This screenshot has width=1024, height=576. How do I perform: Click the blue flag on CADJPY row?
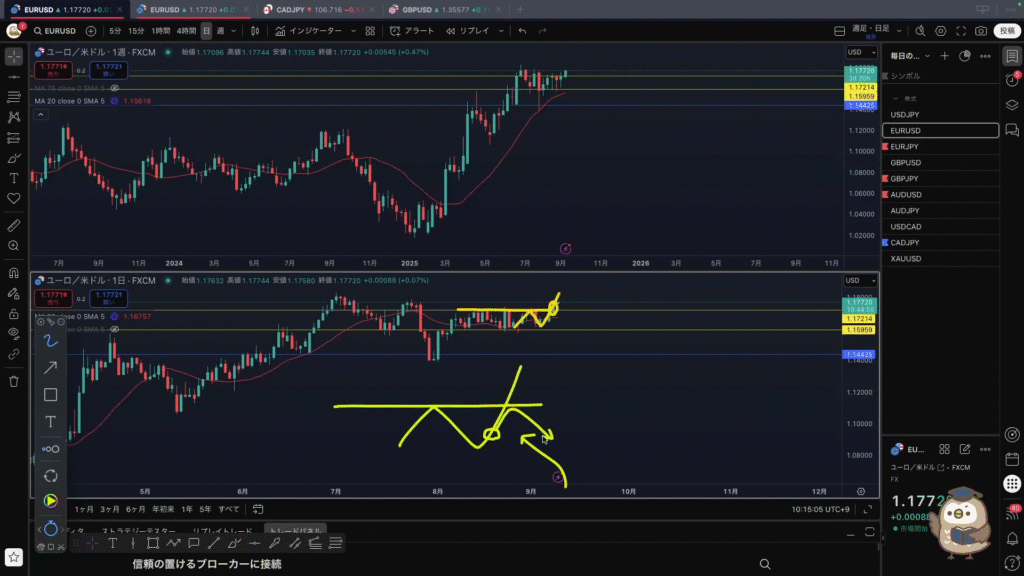tap(886, 242)
